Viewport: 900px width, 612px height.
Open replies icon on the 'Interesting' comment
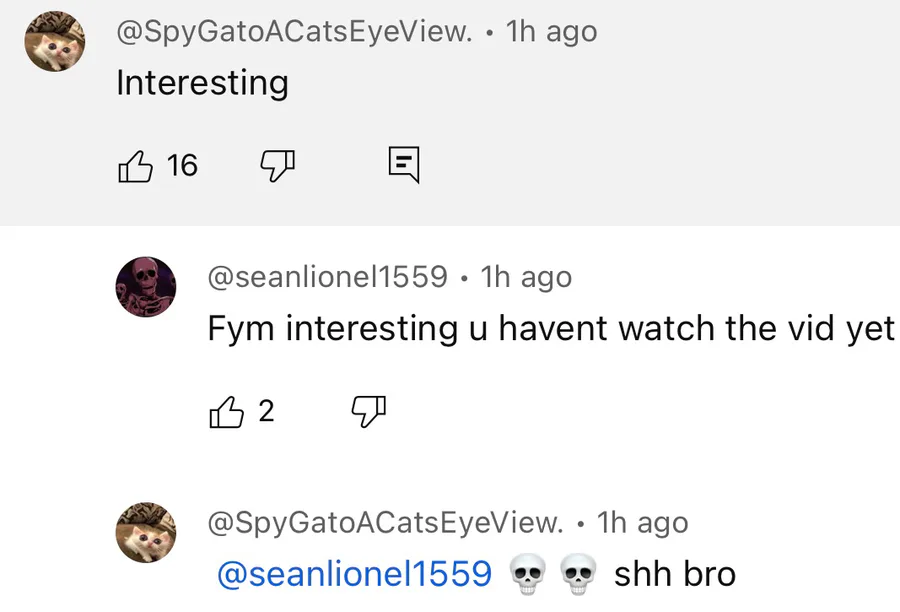tap(403, 165)
